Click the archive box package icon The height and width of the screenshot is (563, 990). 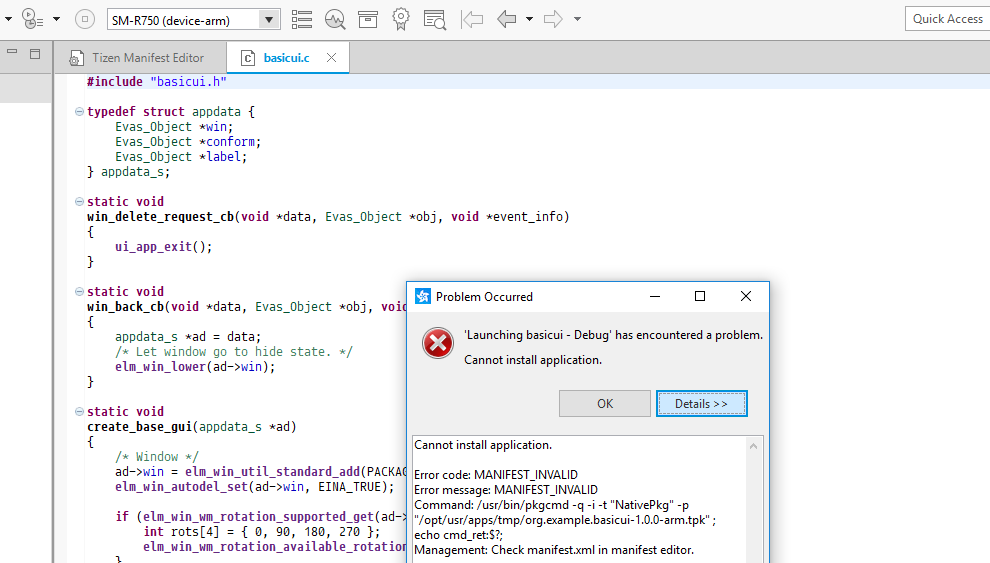point(368,19)
